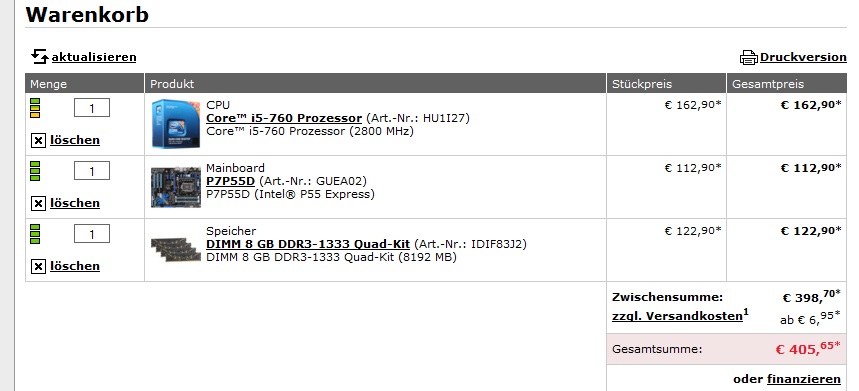Click the refresh arrows icon beside aktualisieren
Viewport: 859px width, 391px height.
point(39,56)
